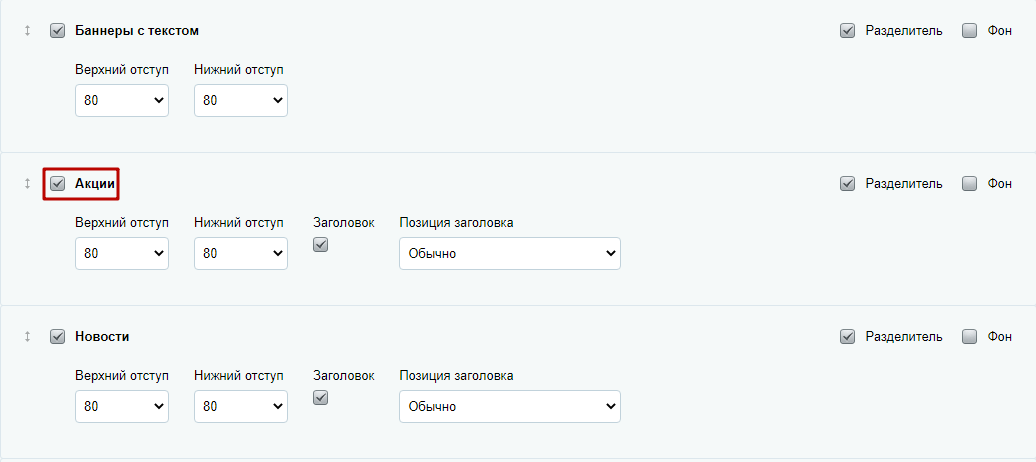Toggle Разделитель checkbox in Акции row
The height and width of the screenshot is (462, 1036).
tap(848, 184)
